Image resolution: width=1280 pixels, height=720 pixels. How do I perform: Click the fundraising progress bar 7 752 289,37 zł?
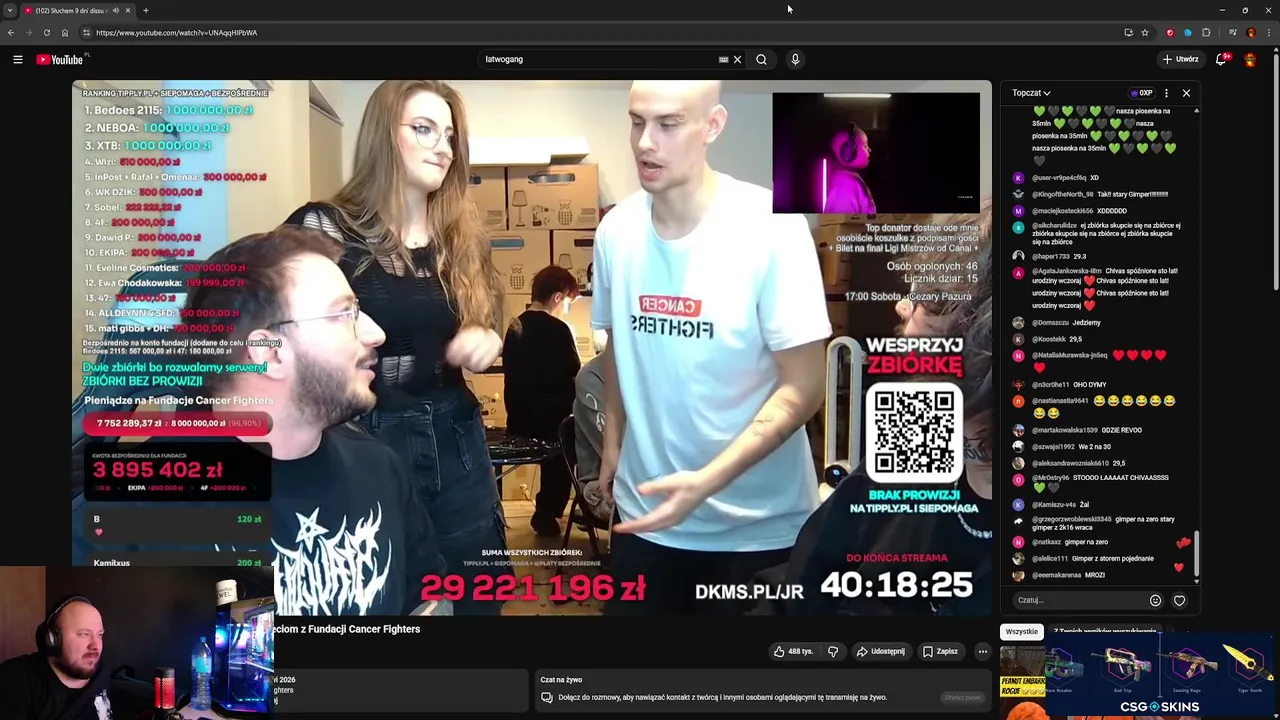click(177, 423)
